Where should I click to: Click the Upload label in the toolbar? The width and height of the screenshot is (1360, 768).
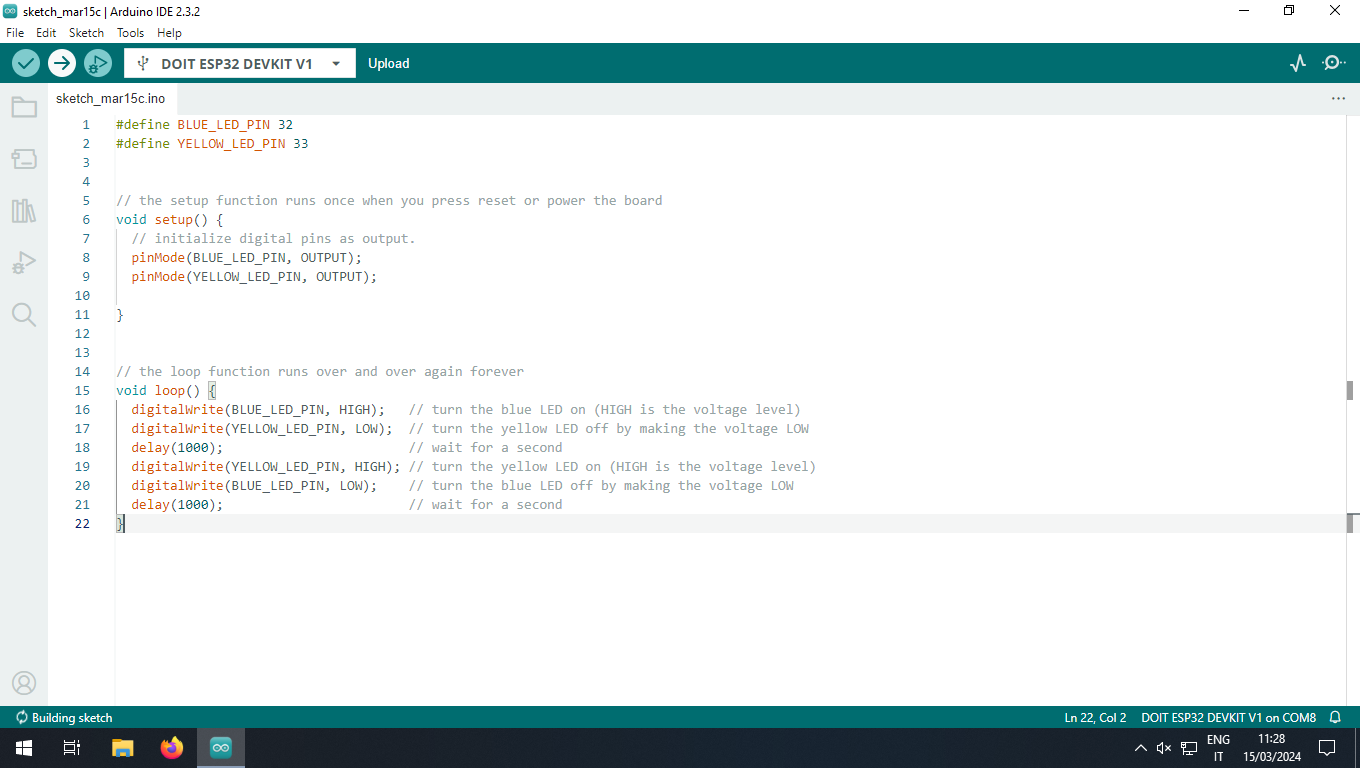click(x=388, y=63)
